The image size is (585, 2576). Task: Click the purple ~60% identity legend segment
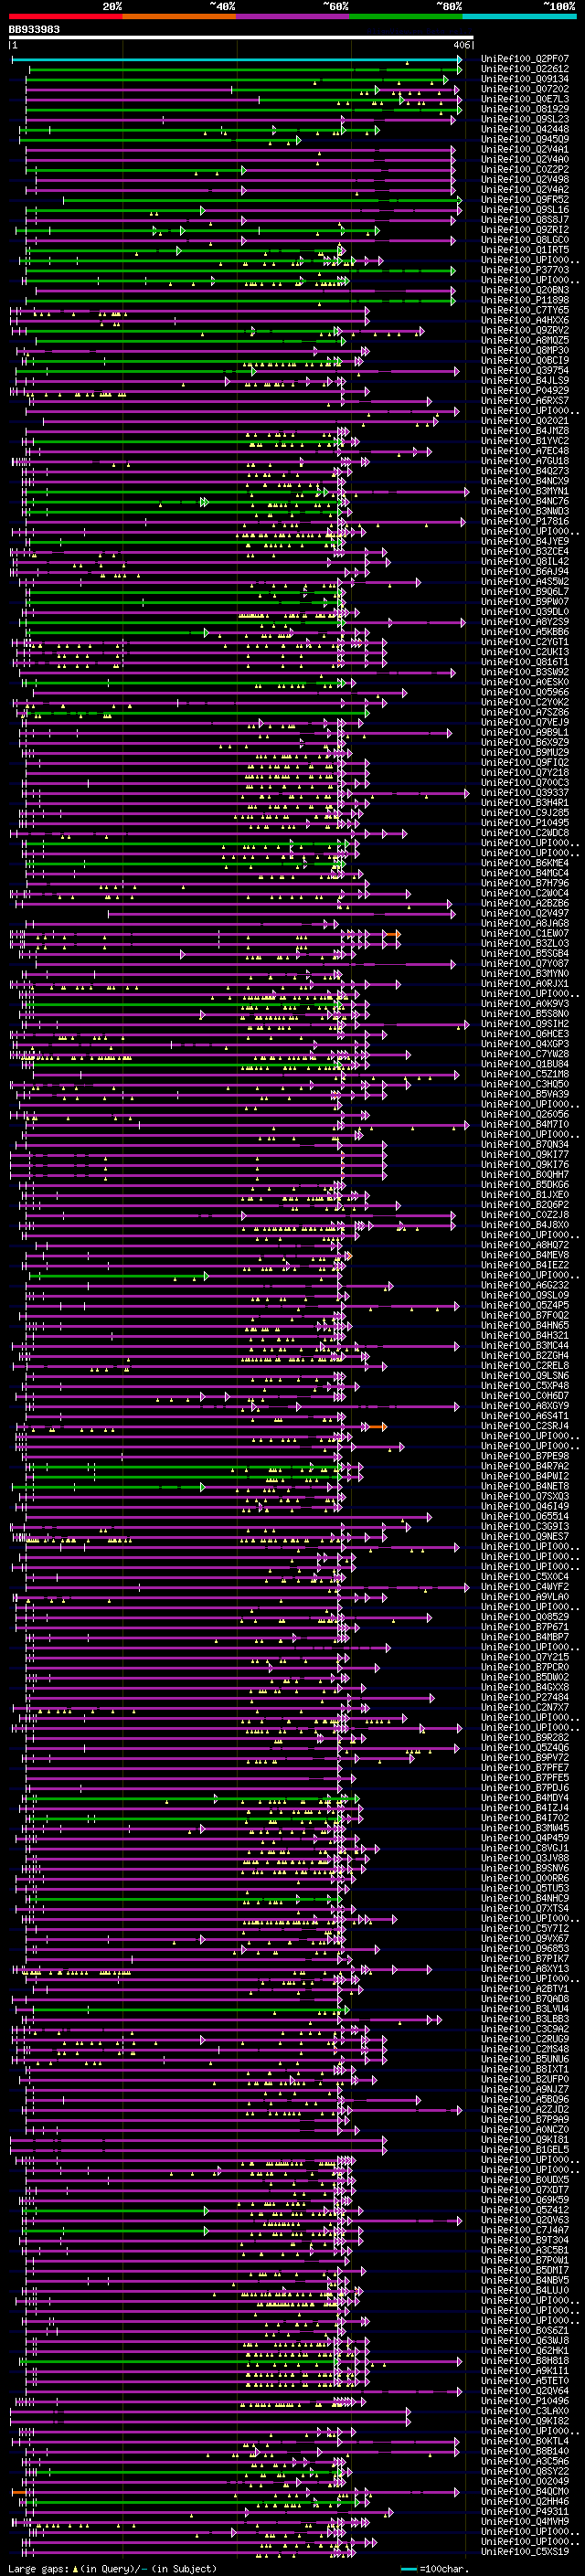tap(293, 17)
